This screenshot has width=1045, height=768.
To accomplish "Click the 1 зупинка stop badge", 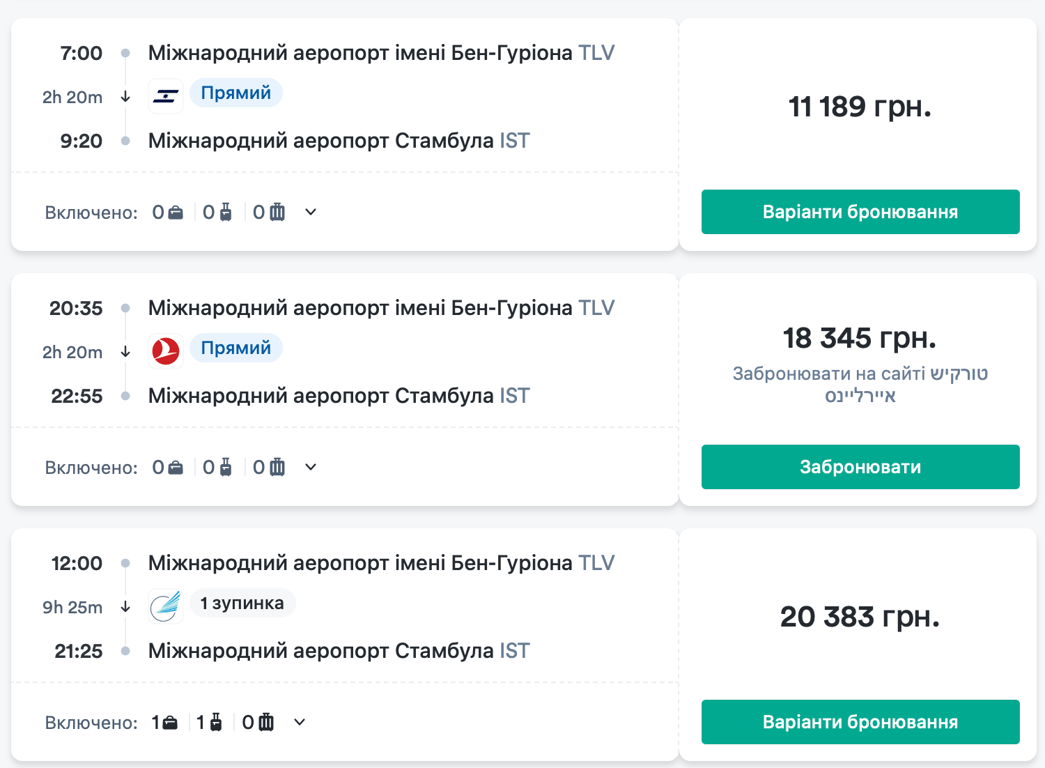I will coord(242,603).
